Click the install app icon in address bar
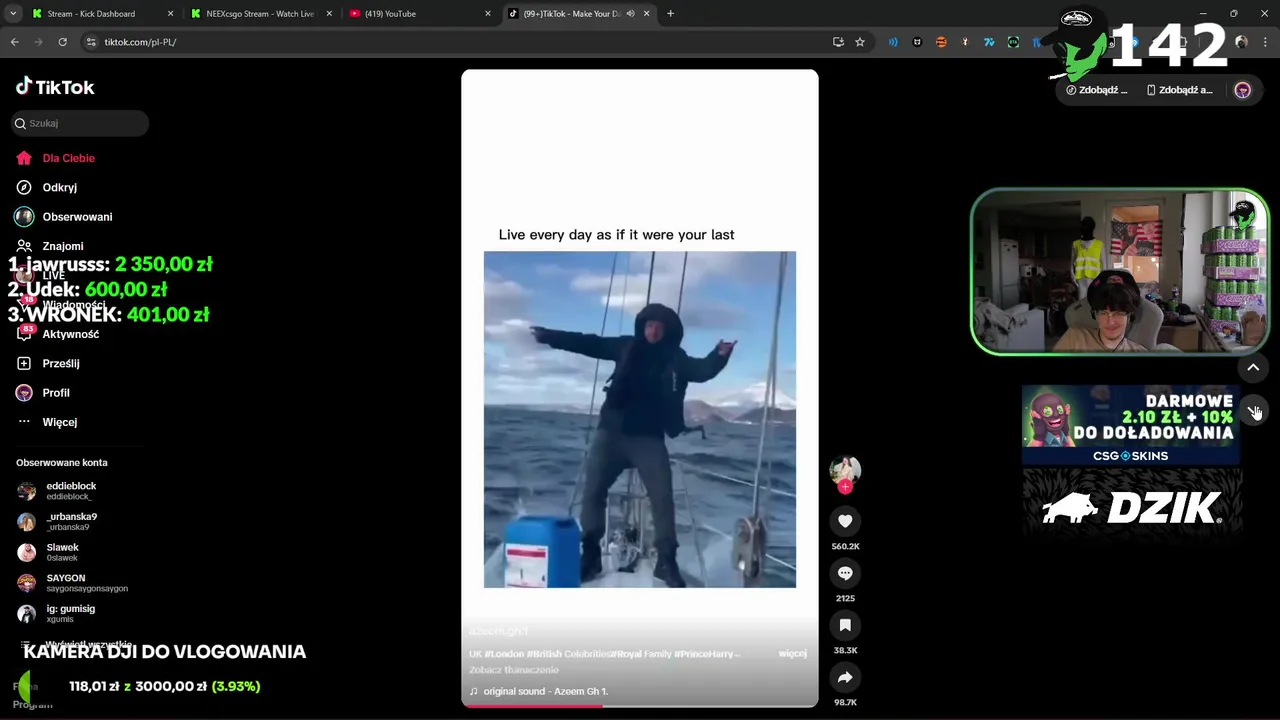Viewport: 1280px width, 720px height. tap(838, 42)
